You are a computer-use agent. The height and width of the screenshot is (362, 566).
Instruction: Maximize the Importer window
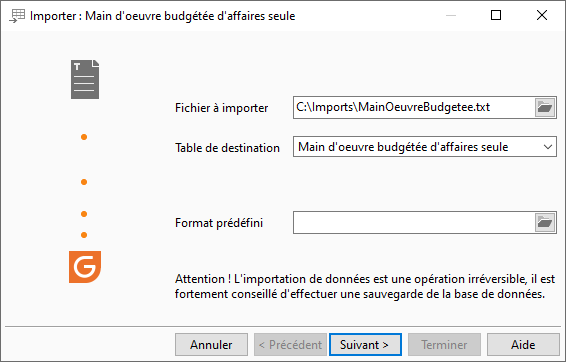pos(496,15)
